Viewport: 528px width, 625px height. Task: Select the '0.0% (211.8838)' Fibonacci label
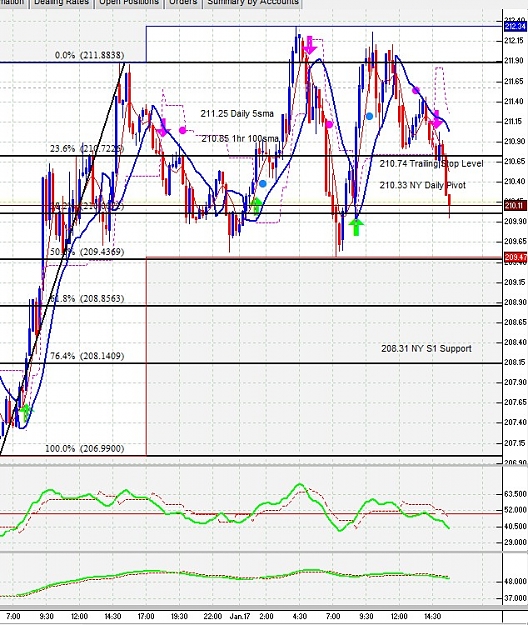pyautogui.click(x=90, y=55)
